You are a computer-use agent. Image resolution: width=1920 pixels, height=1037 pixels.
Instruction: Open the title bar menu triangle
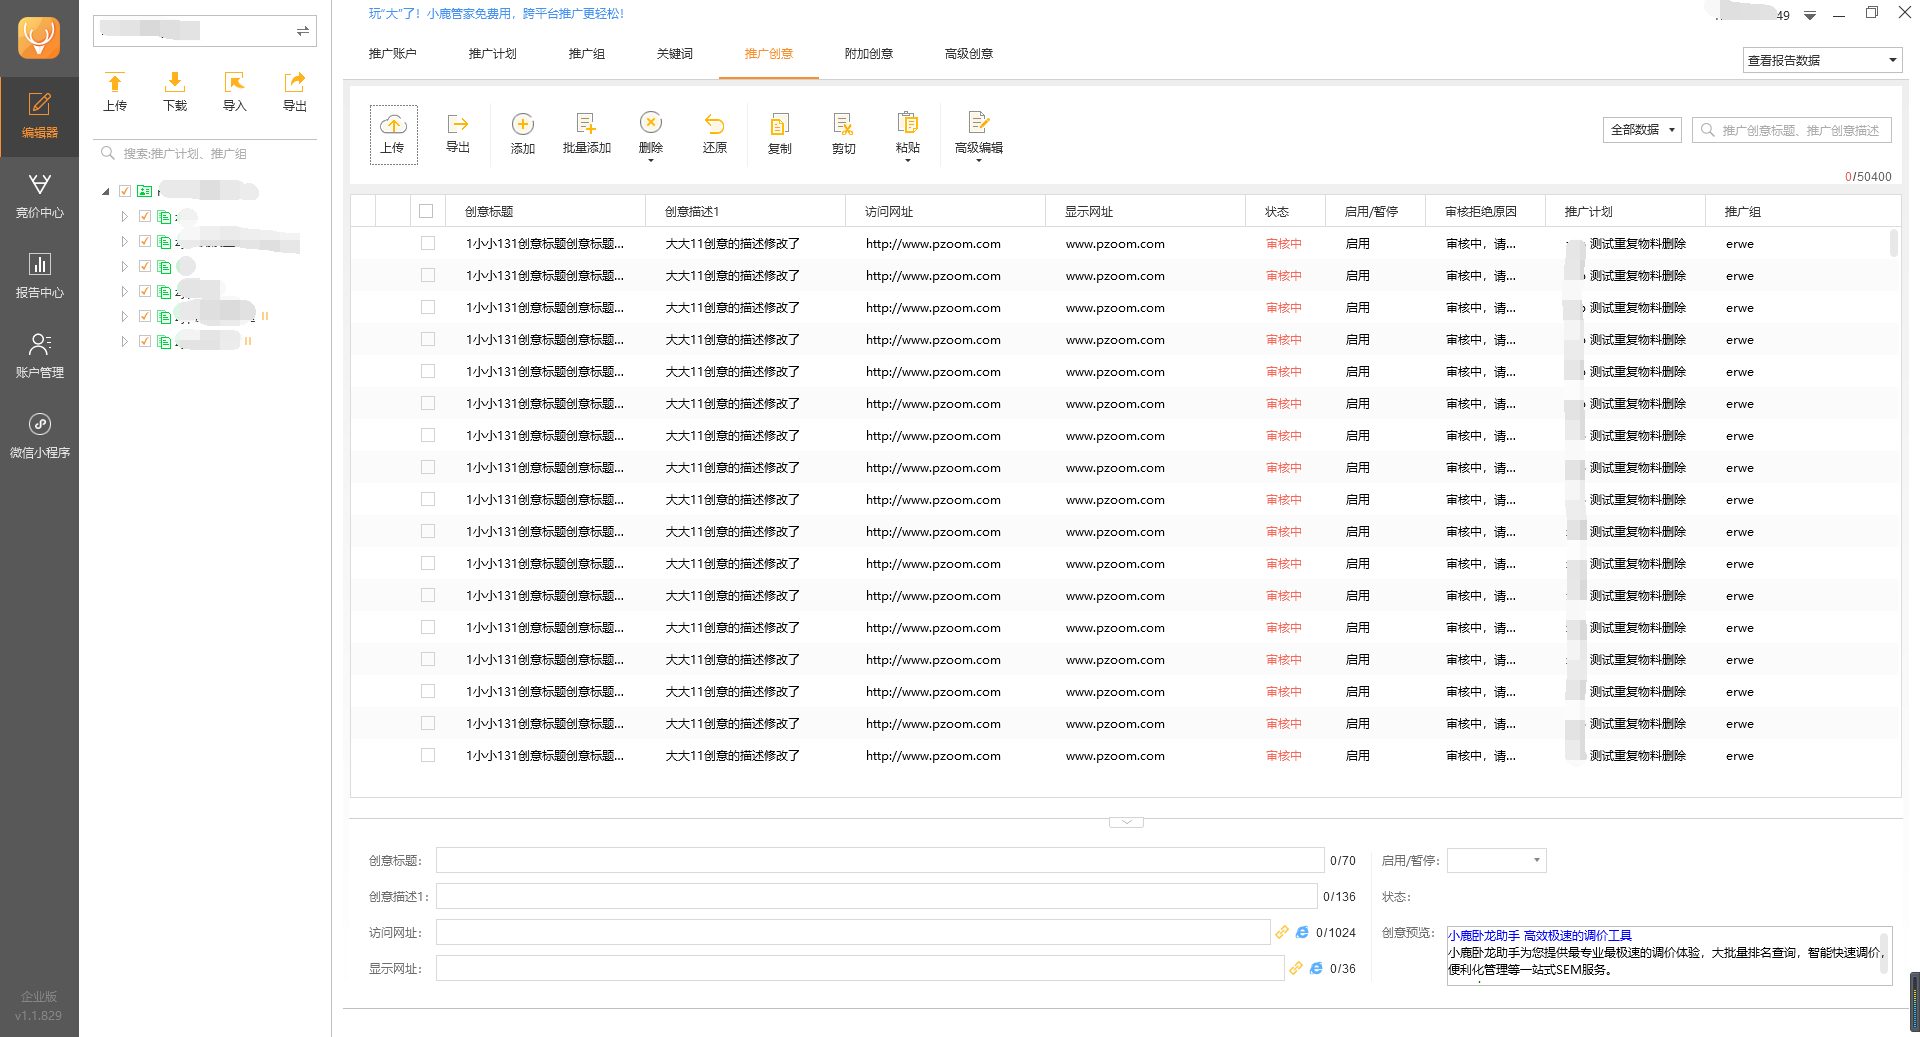pyautogui.click(x=1810, y=15)
